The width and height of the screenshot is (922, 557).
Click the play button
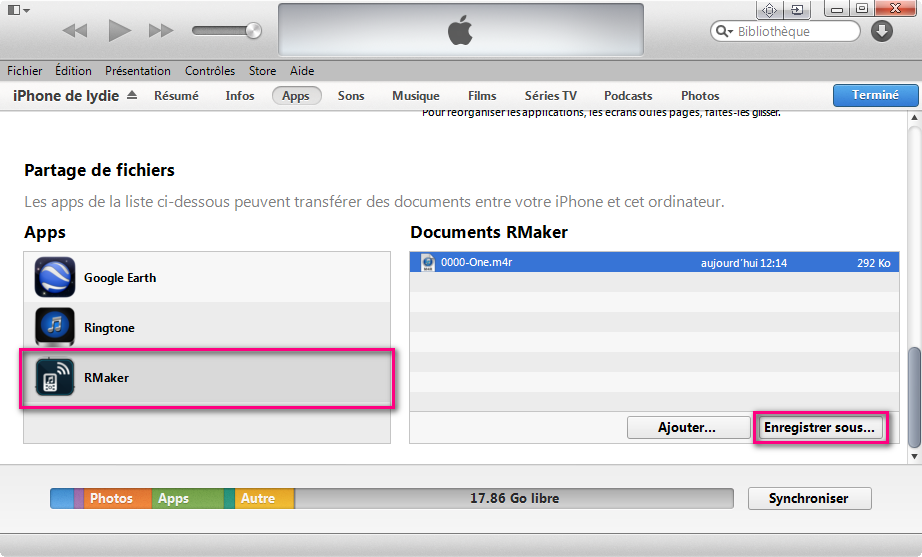[120, 31]
